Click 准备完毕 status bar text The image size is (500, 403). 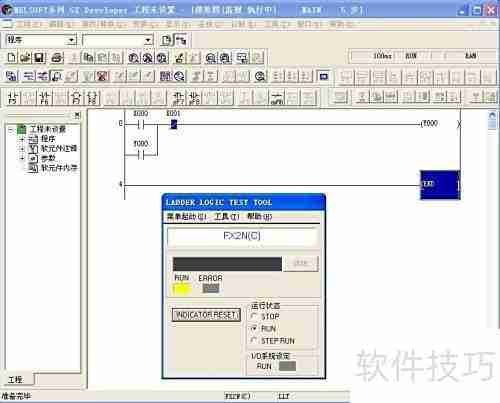coord(16,396)
